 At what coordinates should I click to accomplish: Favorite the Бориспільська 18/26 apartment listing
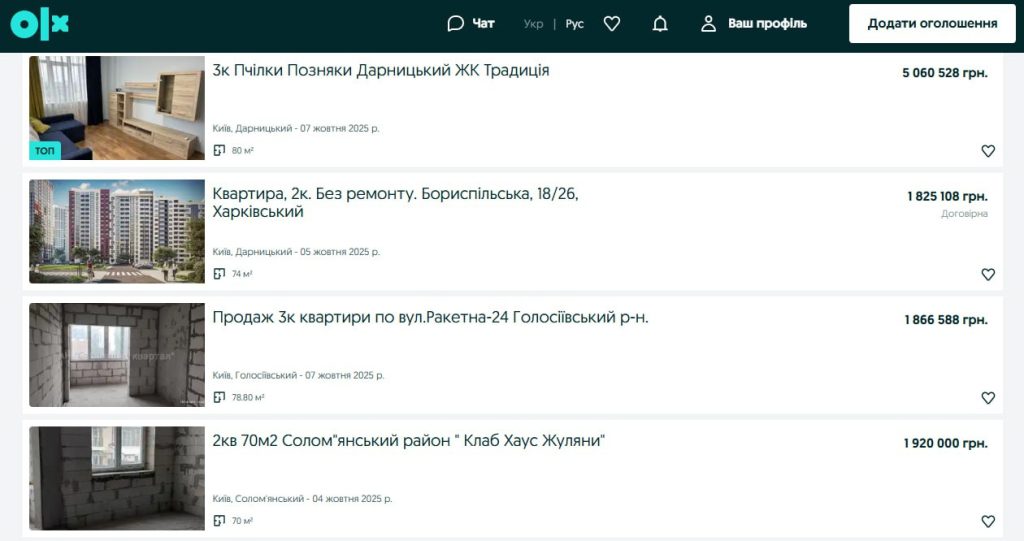(x=988, y=274)
